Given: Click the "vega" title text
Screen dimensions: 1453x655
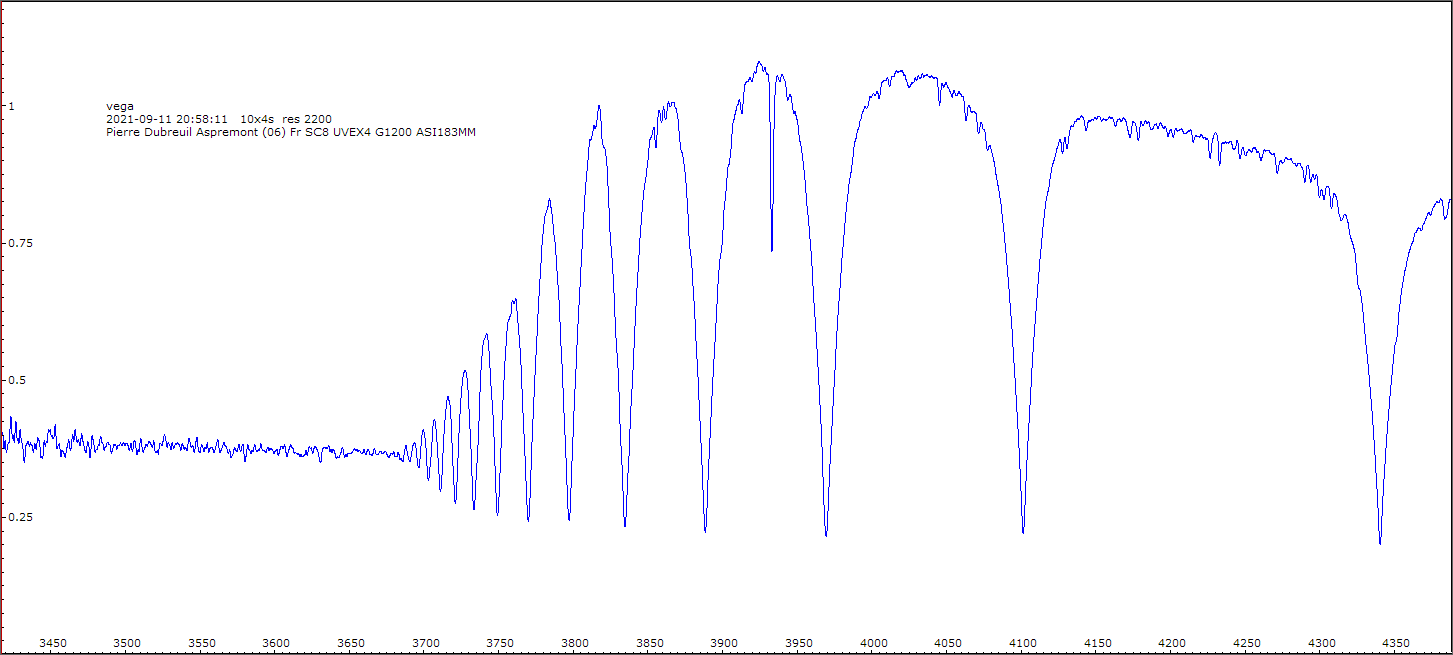Looking at the screenshot, I should coord(119,105).
